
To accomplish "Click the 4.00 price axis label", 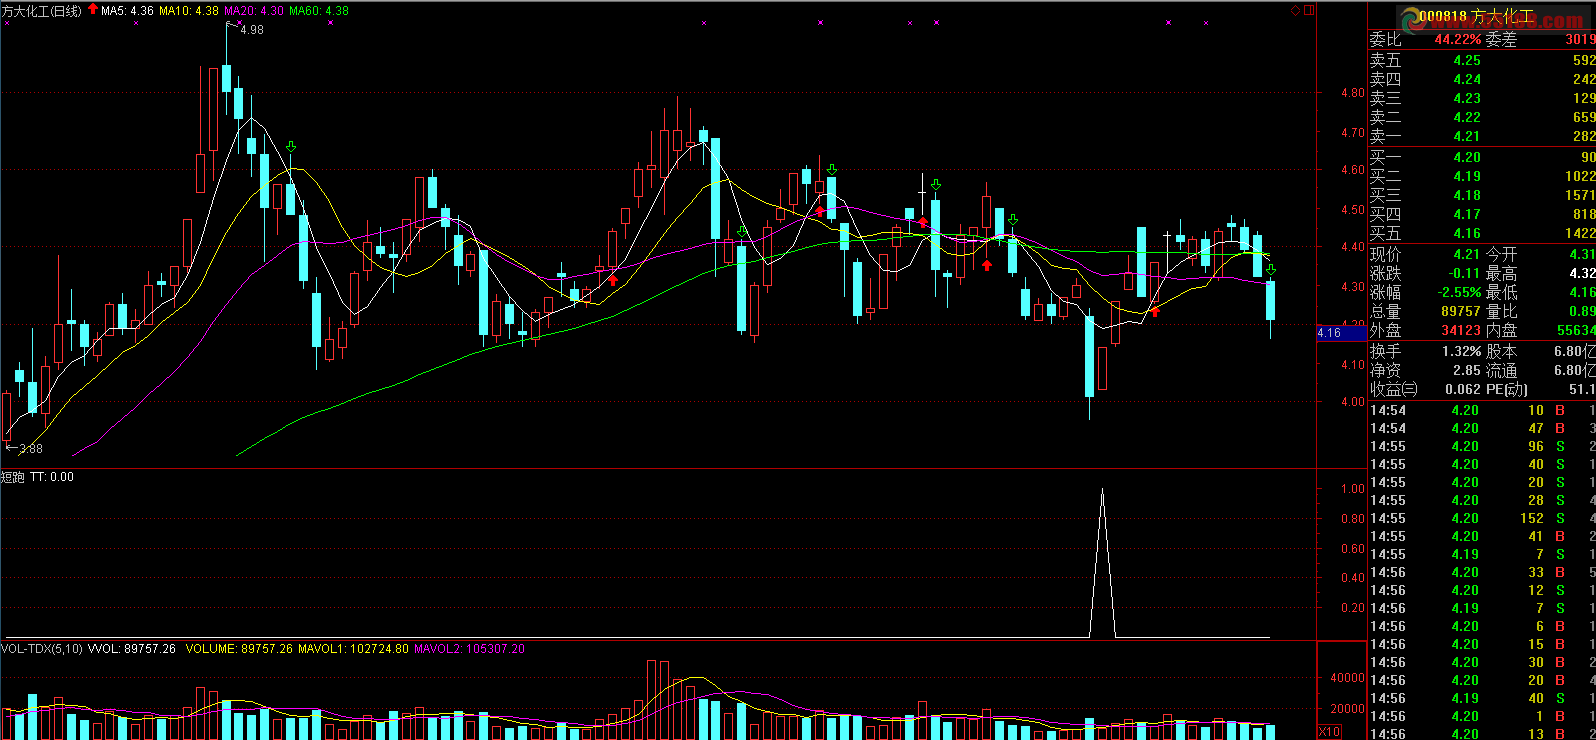I will point(1352,402).
